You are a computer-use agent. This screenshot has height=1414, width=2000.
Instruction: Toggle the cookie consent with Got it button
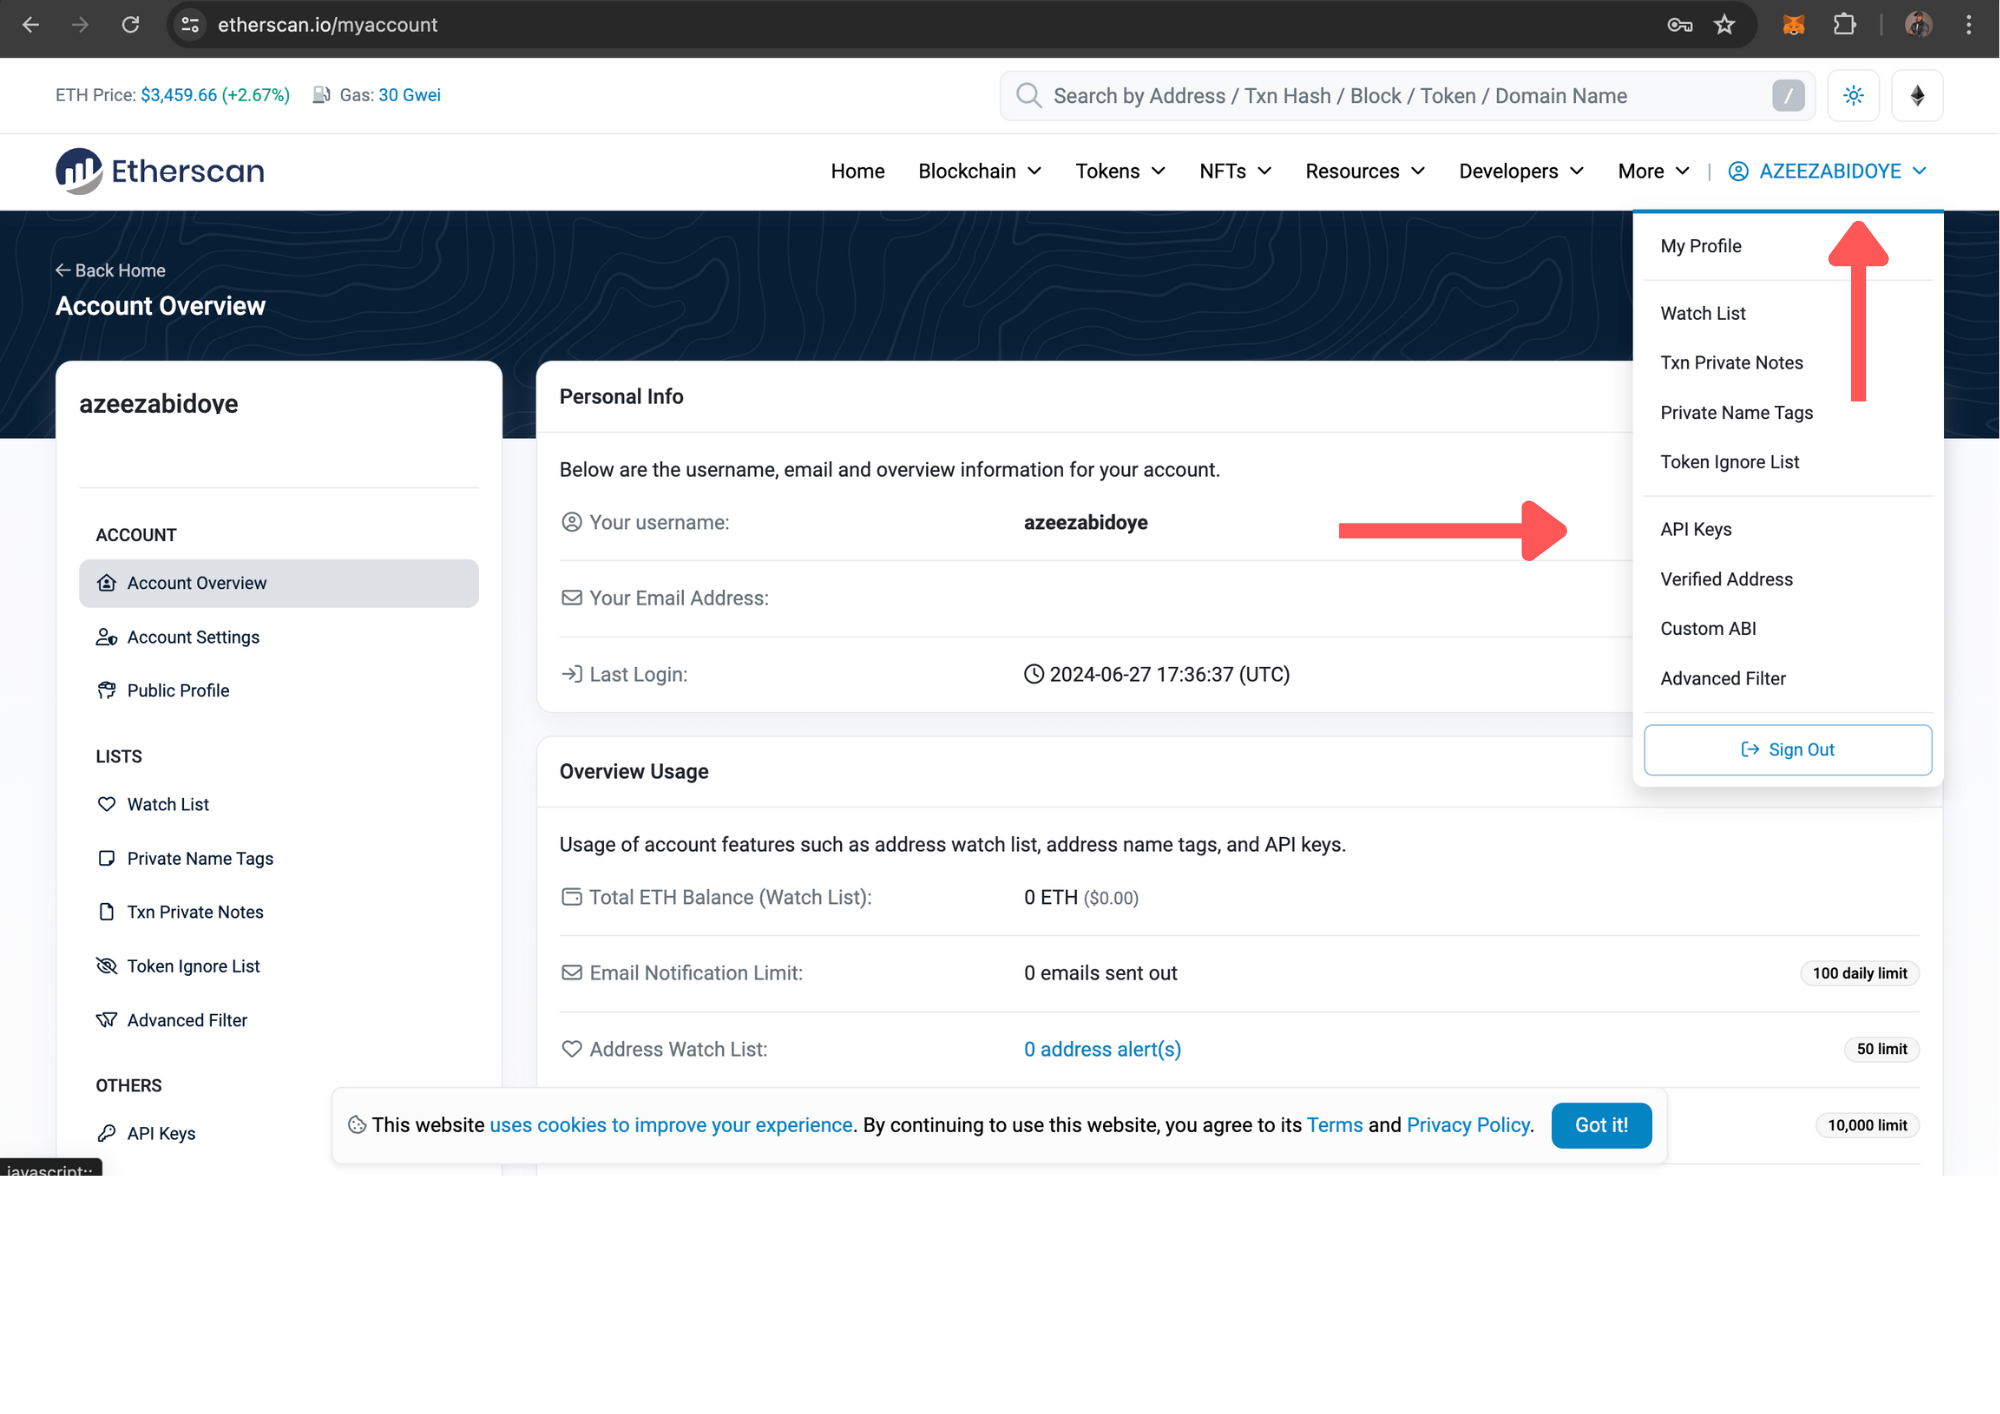pos(1601,1125)
